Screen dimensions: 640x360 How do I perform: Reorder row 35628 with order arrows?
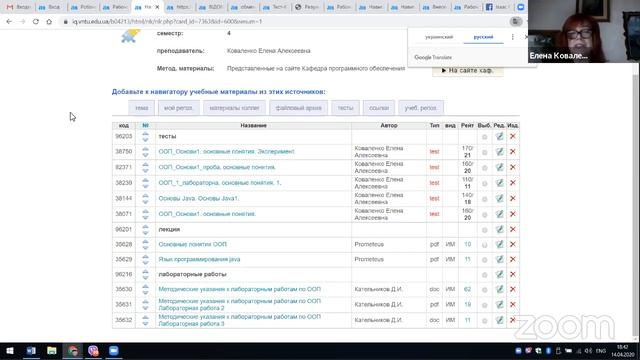pos(145,244)
